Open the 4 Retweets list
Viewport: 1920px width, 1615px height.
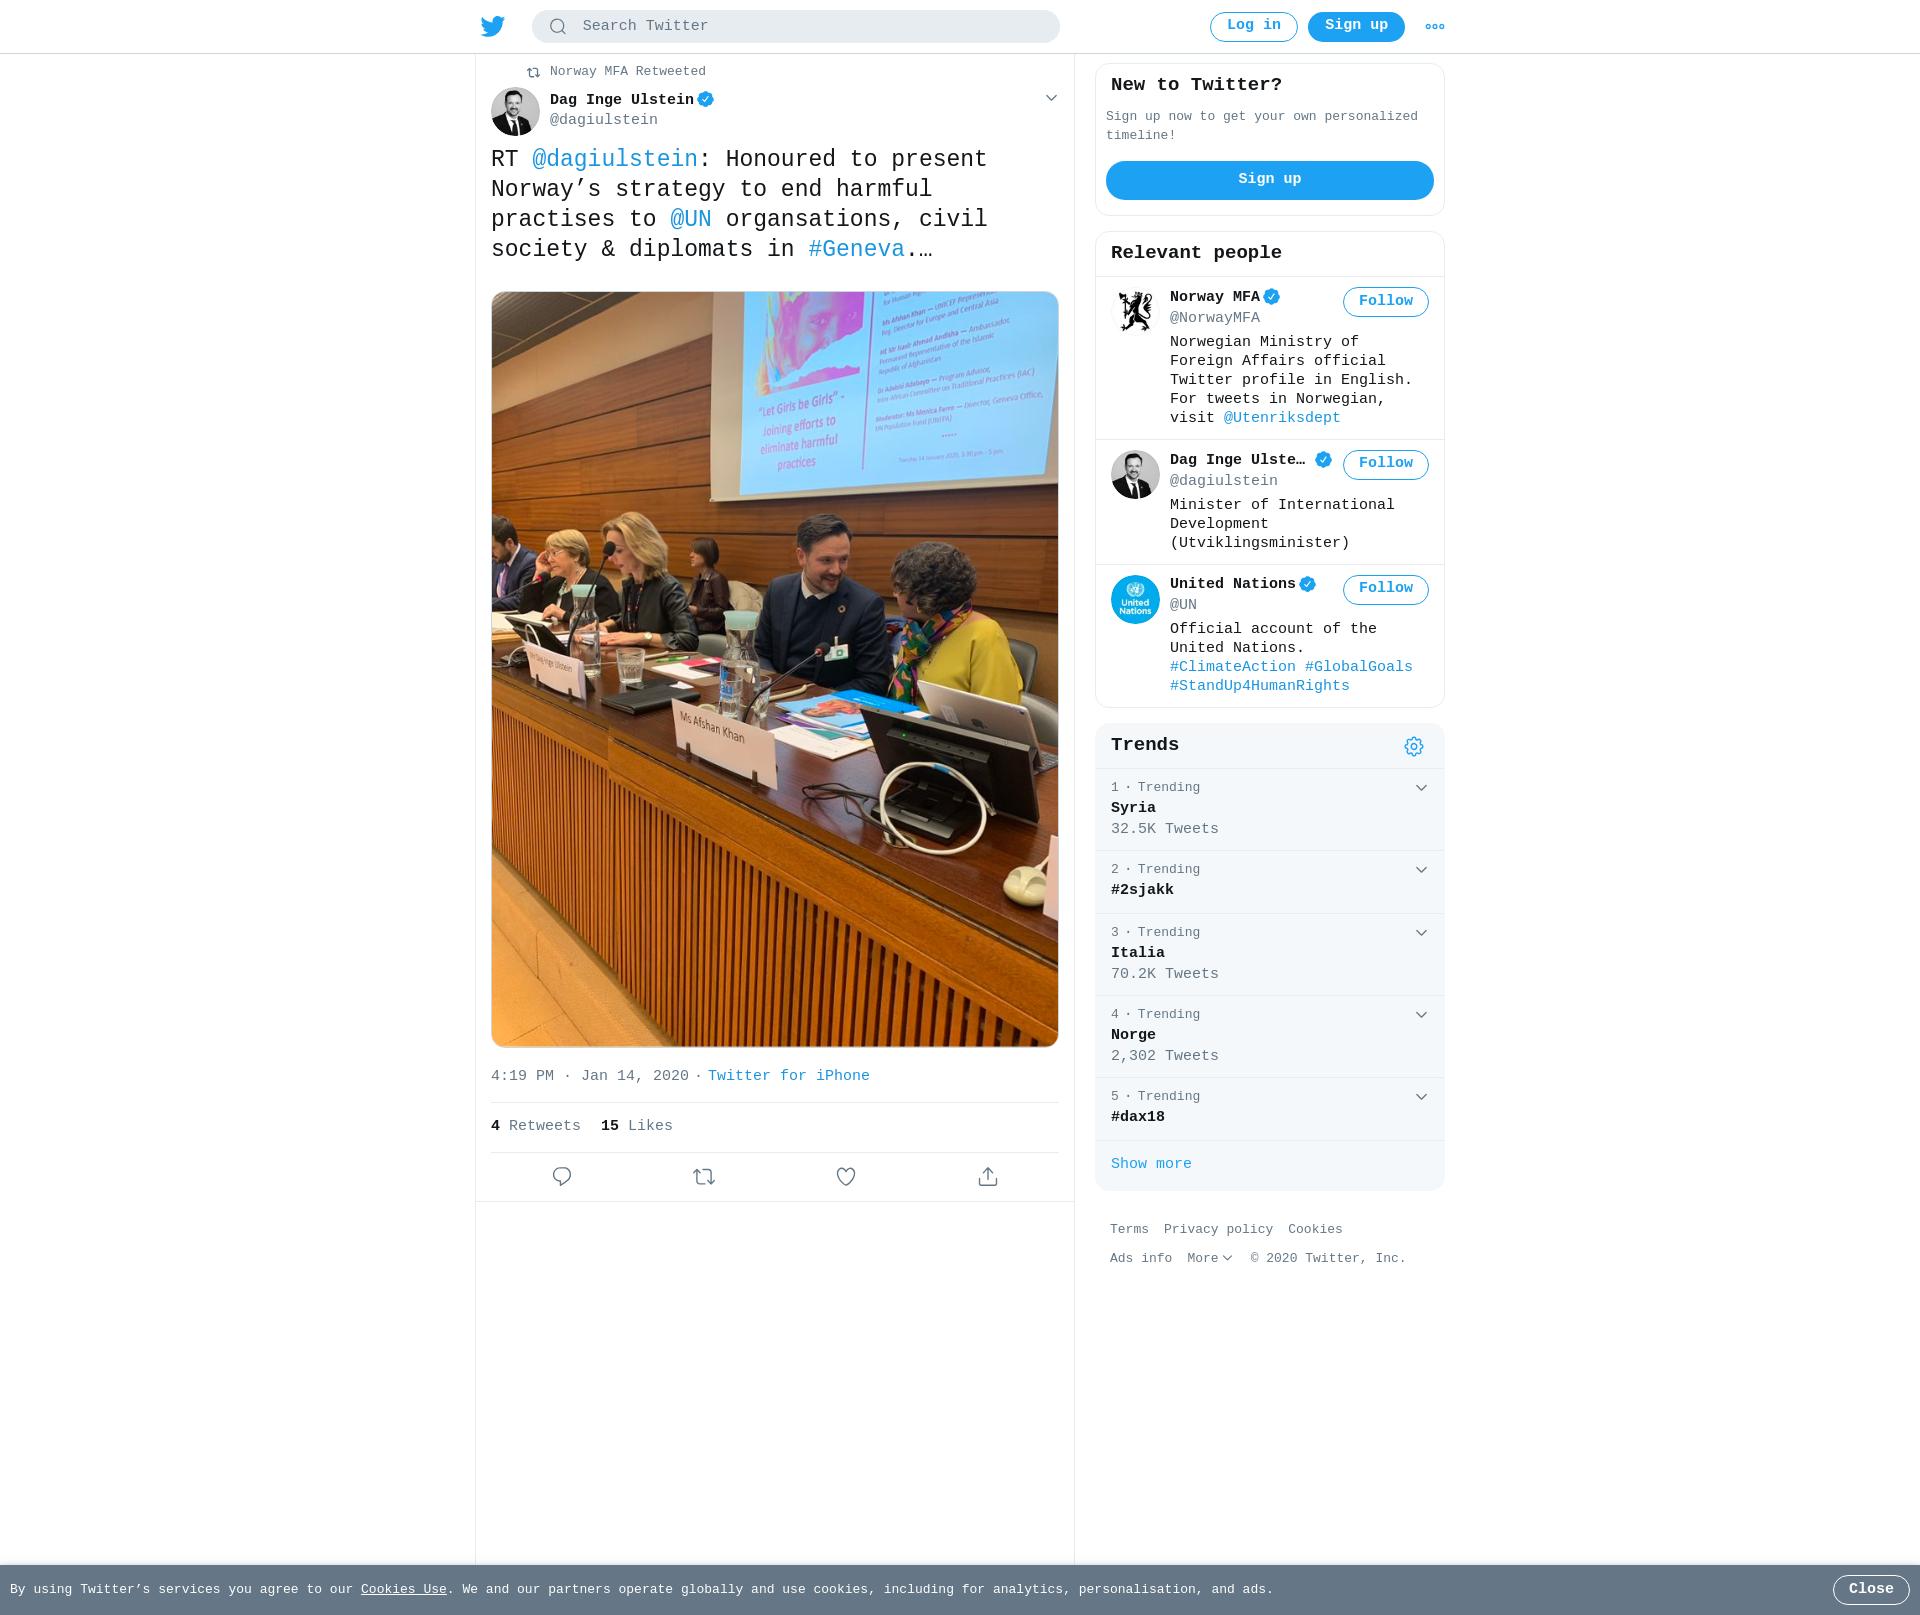(536, 1126)
